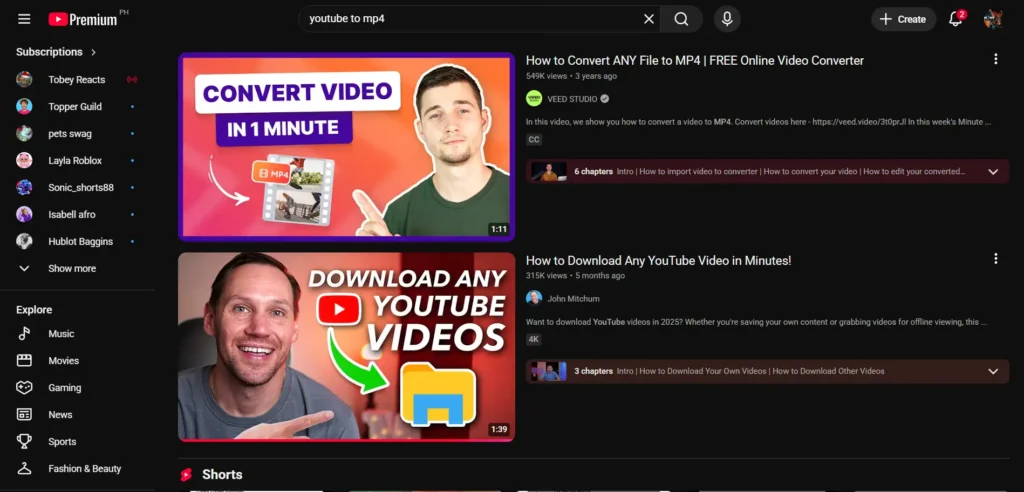
Task: Click the 6 chapters preview thumbnail
Action: click(x=549, y=172)
